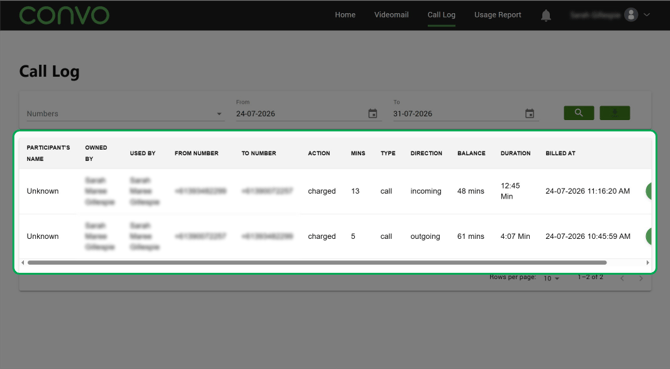Screen dimensions: 670x369
Task: Go to next page of results
Action: tap(641, 278)
